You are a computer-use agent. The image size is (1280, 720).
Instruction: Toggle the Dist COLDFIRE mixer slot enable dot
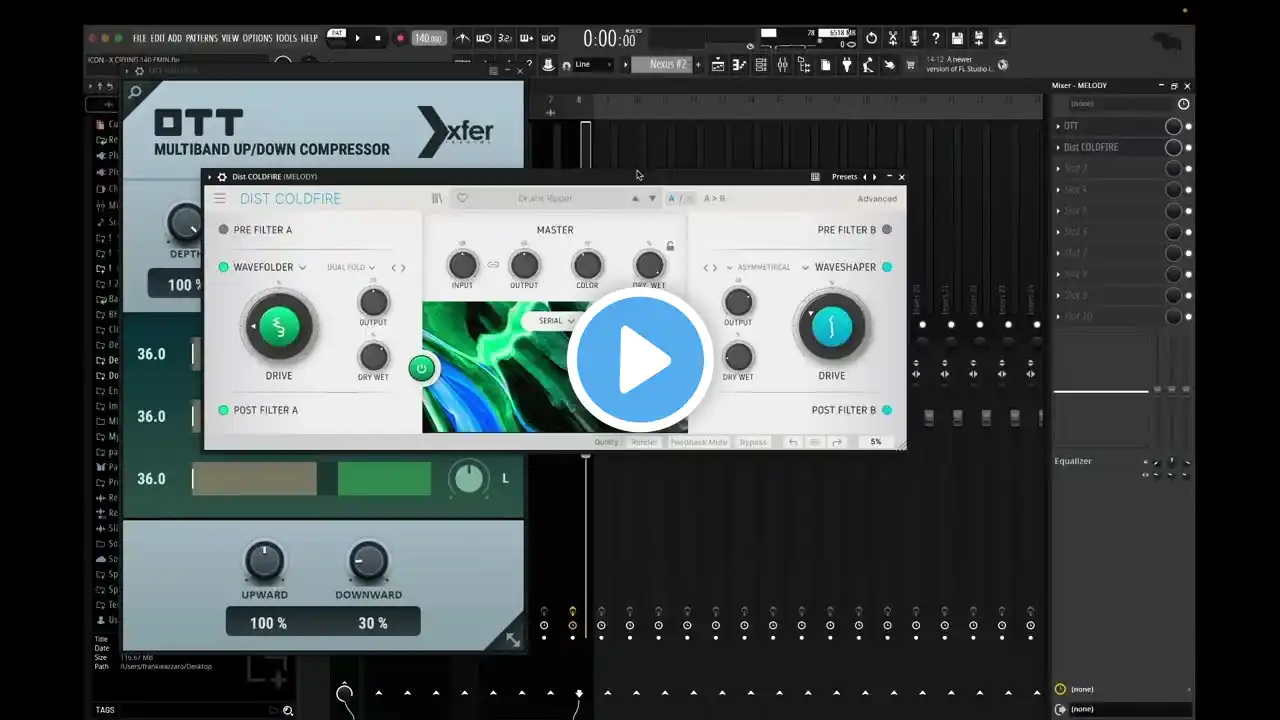[1188, 148]
